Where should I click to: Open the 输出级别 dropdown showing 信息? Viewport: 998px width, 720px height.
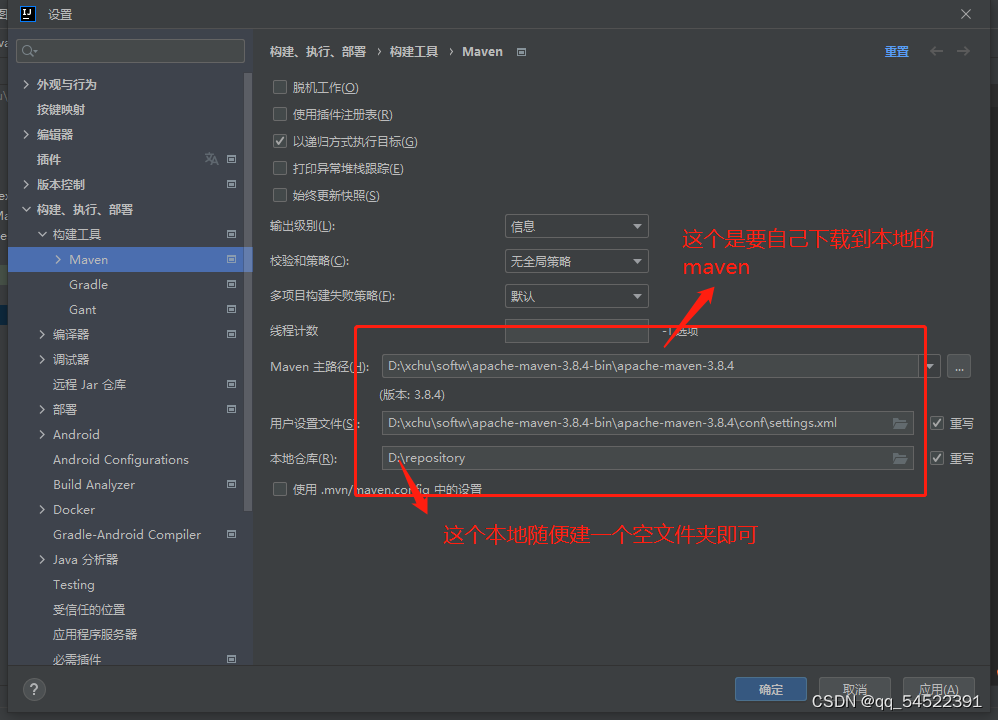click(577, 226)
